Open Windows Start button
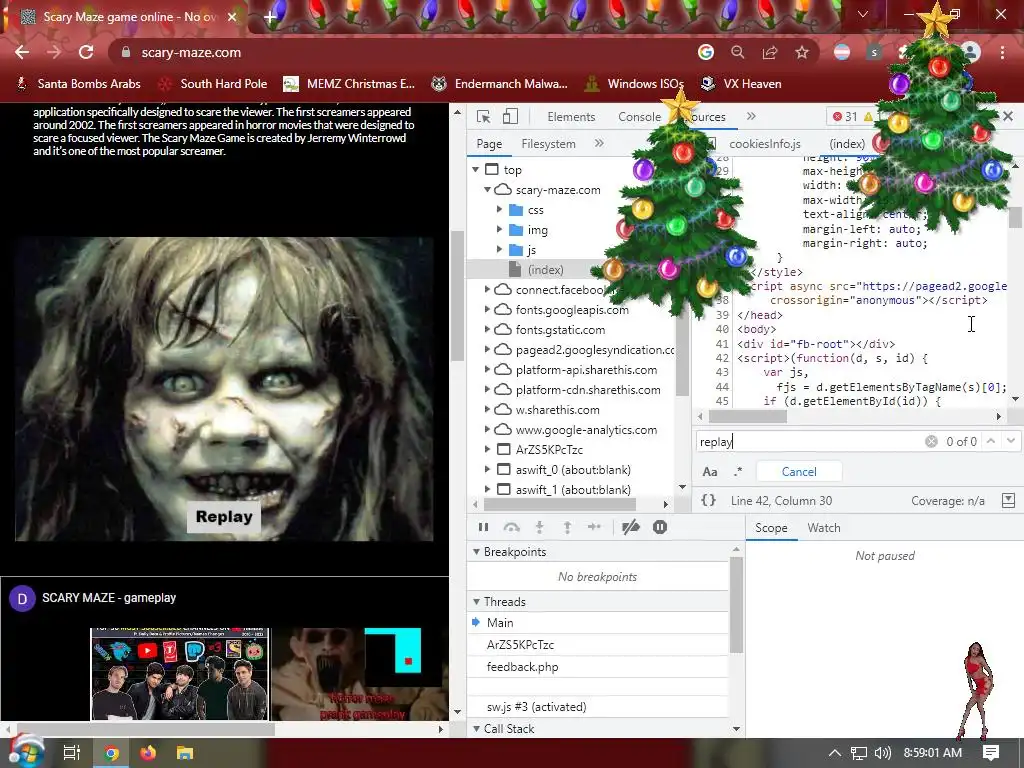 [x=26, y=753]
